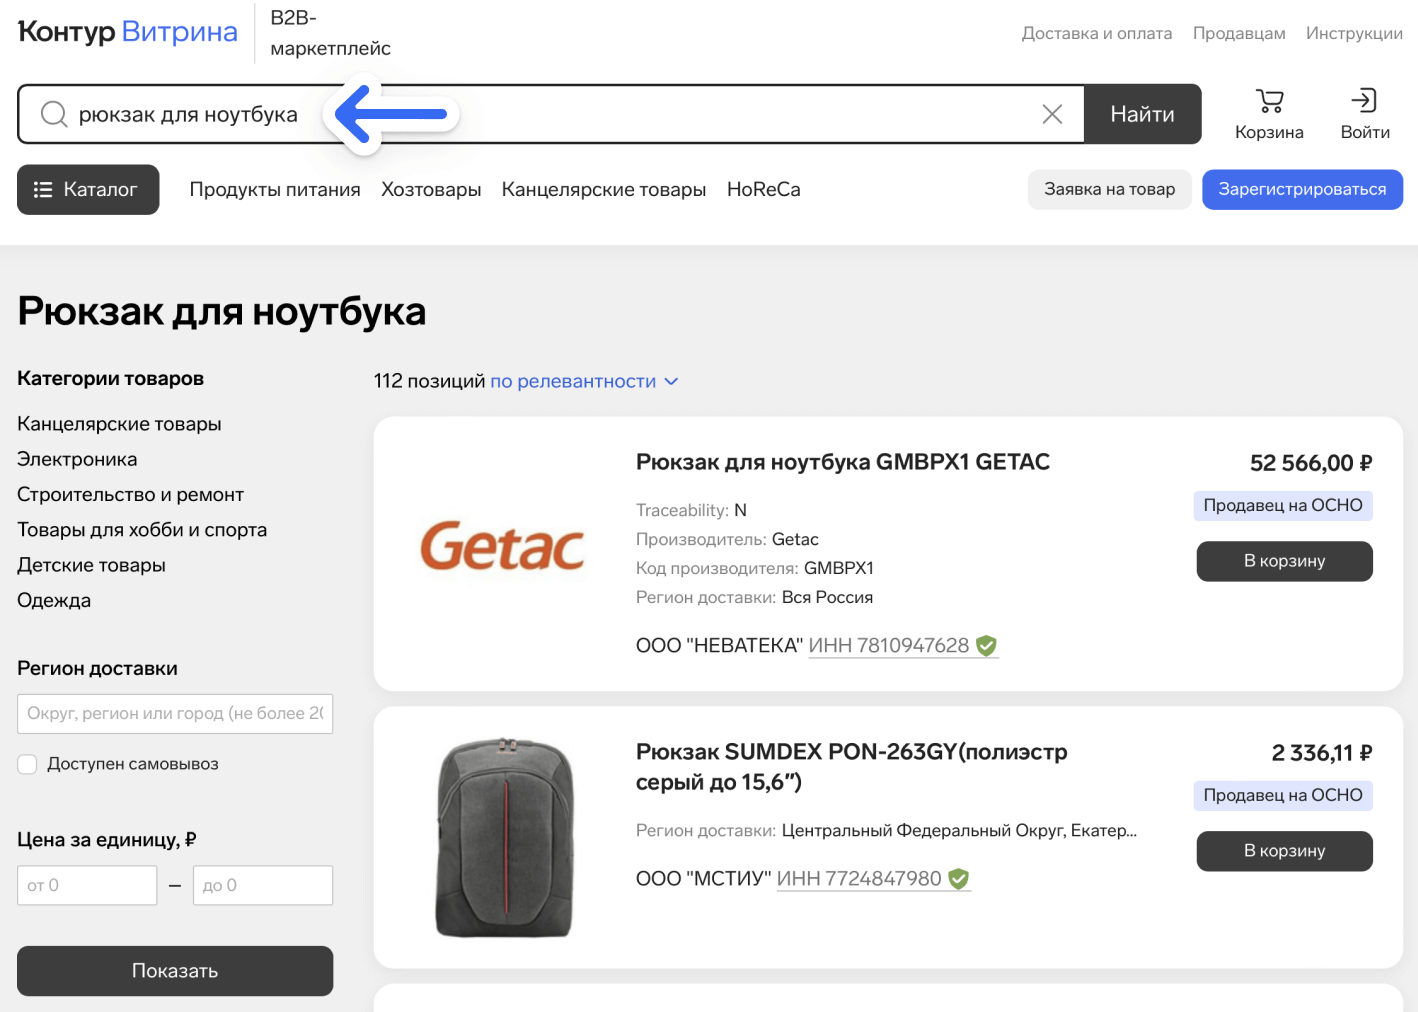1418x1012 pixels.
Task: Click the Центральный Федеральный Округ delivery region line
Action: click(886, 830)
